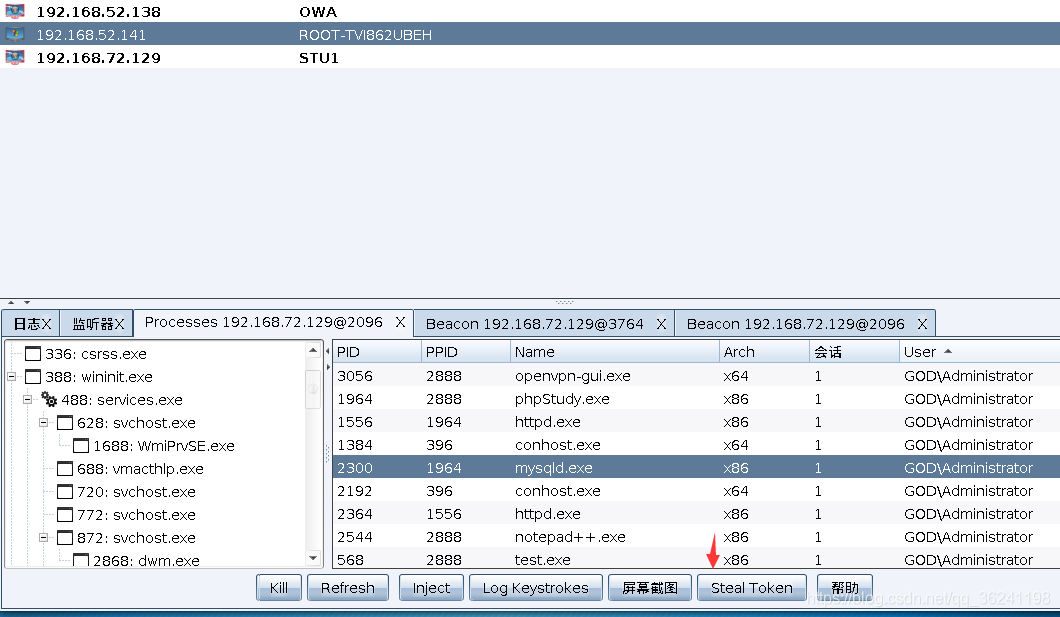This screenshot has height=617, width=1060.
Task: Switch to Beacon 192.168.72.129@3764 tab
Action: (534, 324)
